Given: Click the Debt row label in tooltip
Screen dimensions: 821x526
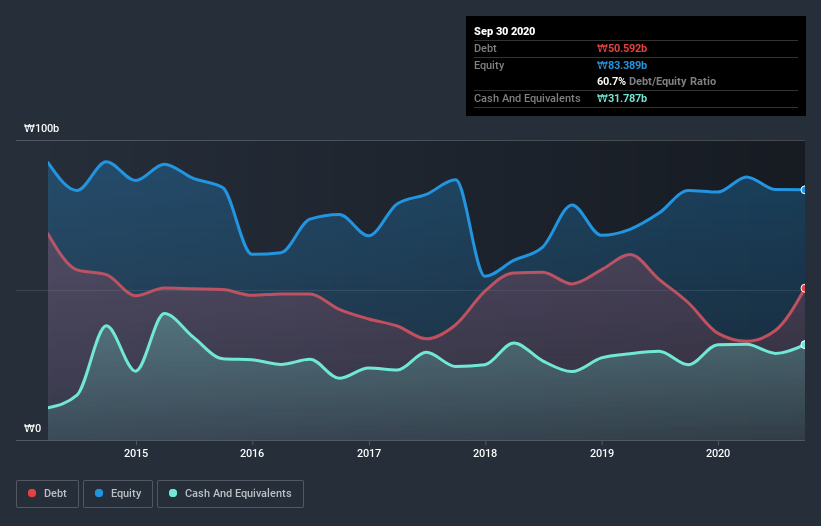Looking at the screenshot, I should (485, 48).
